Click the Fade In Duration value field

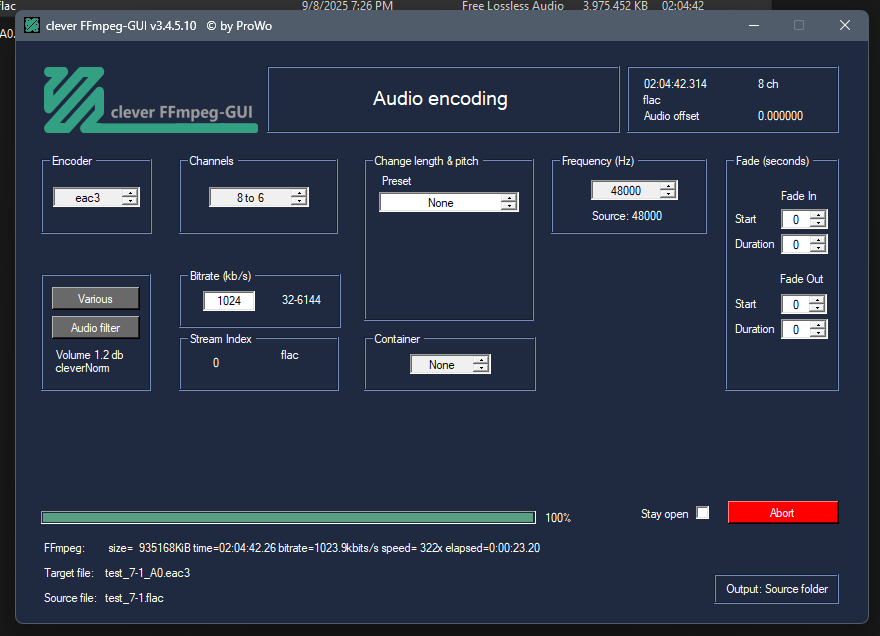tap(795, 244)
